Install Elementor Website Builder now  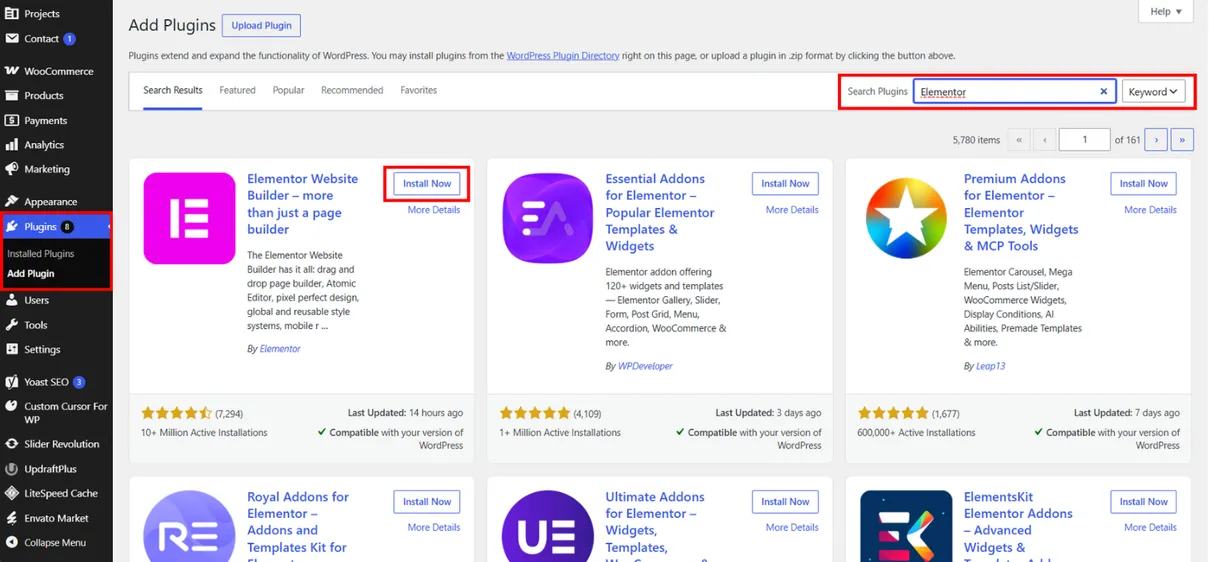tap(427, 184)
